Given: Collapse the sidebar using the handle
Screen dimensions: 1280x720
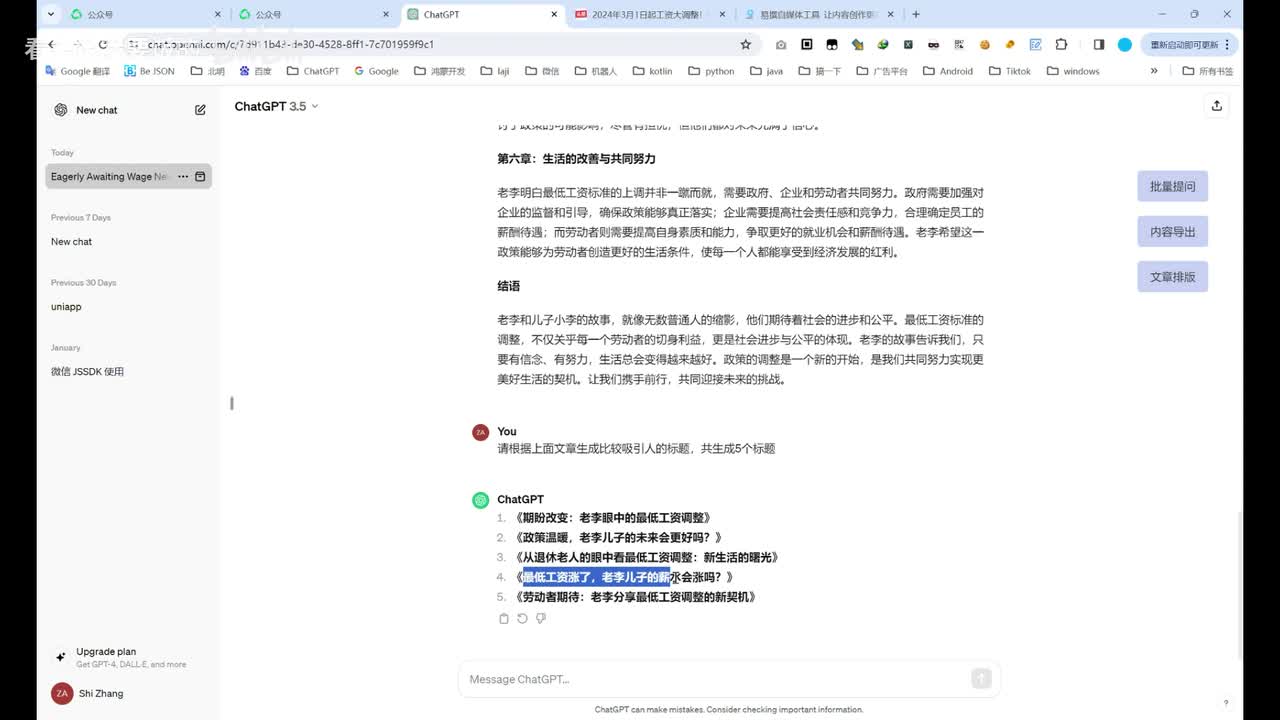Looking at the screenshot, I should (232, 403).
